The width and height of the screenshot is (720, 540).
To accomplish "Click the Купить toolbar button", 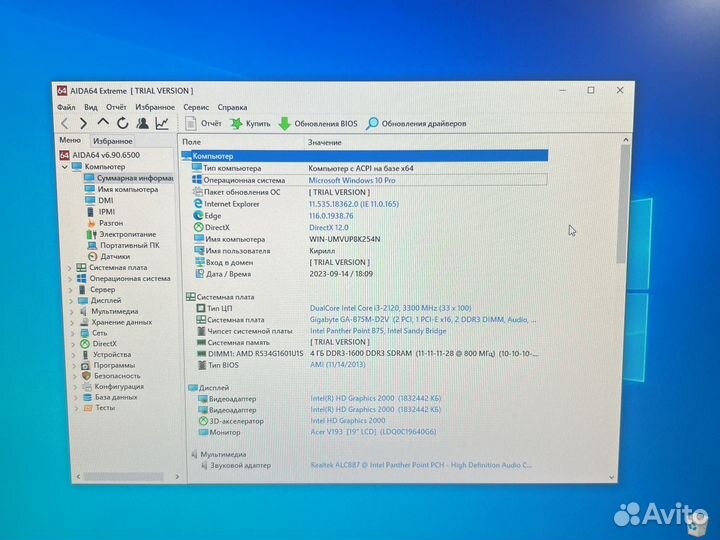I will 250,123.
